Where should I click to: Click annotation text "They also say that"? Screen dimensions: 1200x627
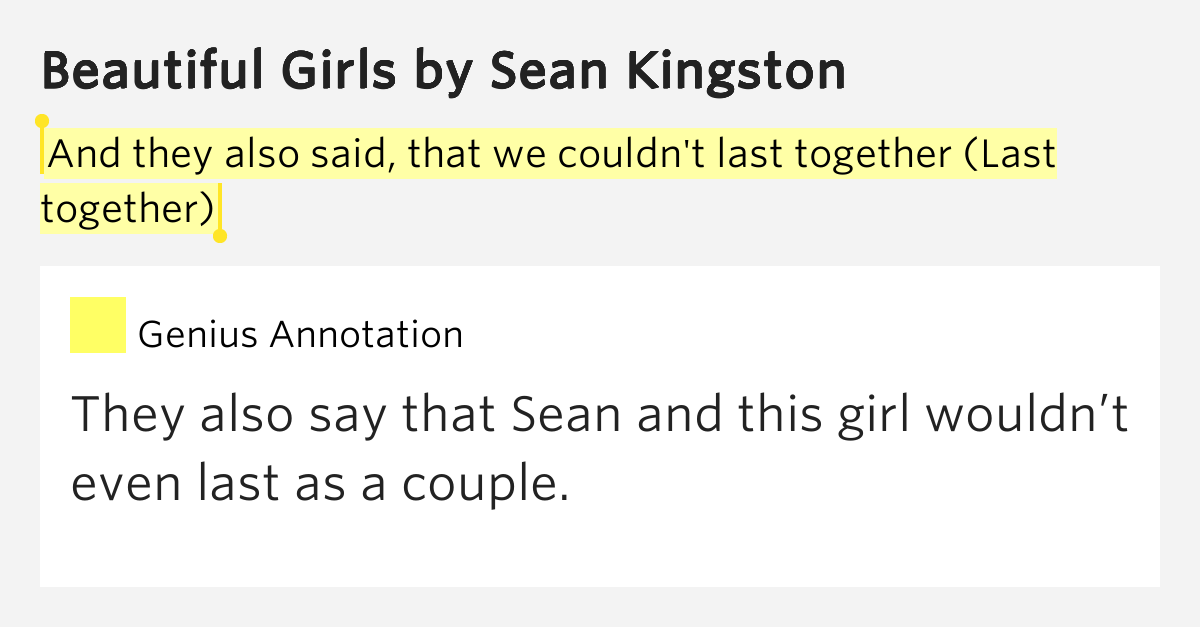[x=285, y=416]
